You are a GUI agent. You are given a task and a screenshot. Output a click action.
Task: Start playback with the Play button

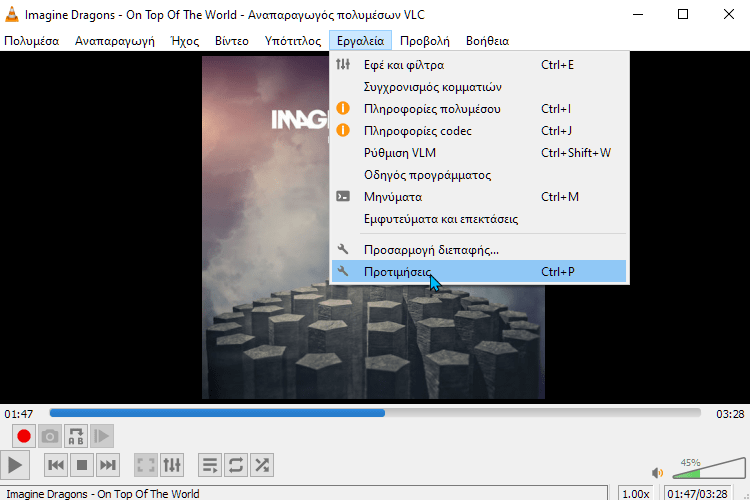coord(15,465)
